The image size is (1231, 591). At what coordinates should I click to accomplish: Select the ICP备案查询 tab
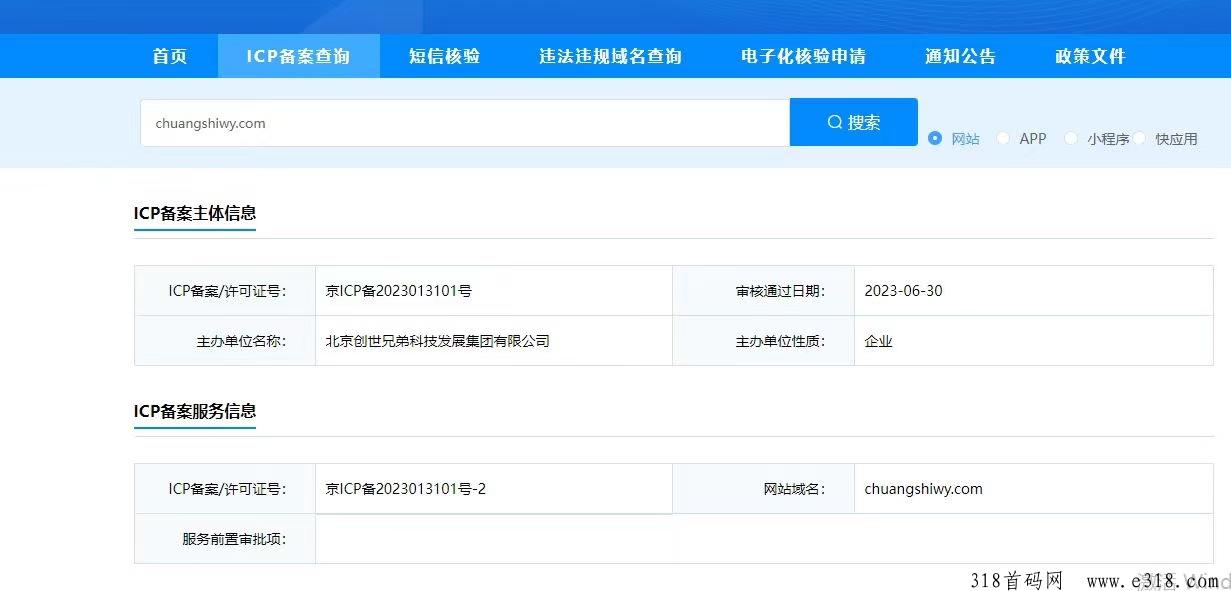pos(298,56)
